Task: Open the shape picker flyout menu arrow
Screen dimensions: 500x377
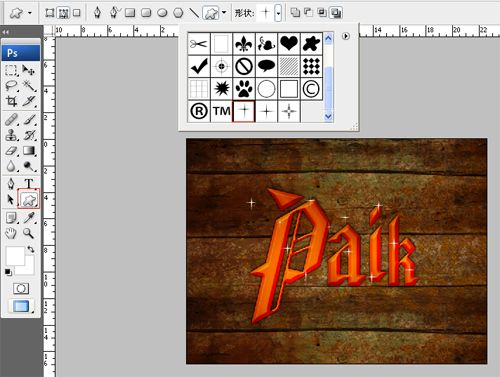Action: (346, 36)
